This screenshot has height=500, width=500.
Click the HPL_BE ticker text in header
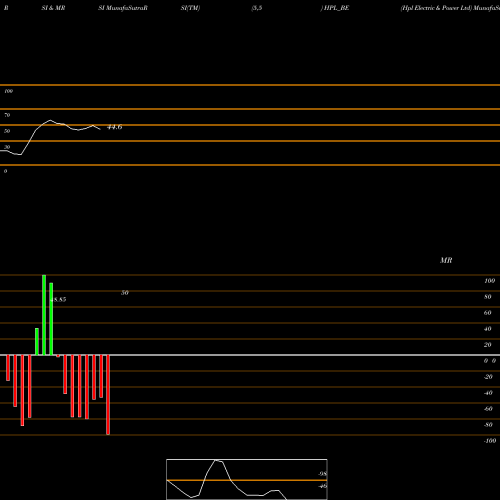tap(336, 8)
